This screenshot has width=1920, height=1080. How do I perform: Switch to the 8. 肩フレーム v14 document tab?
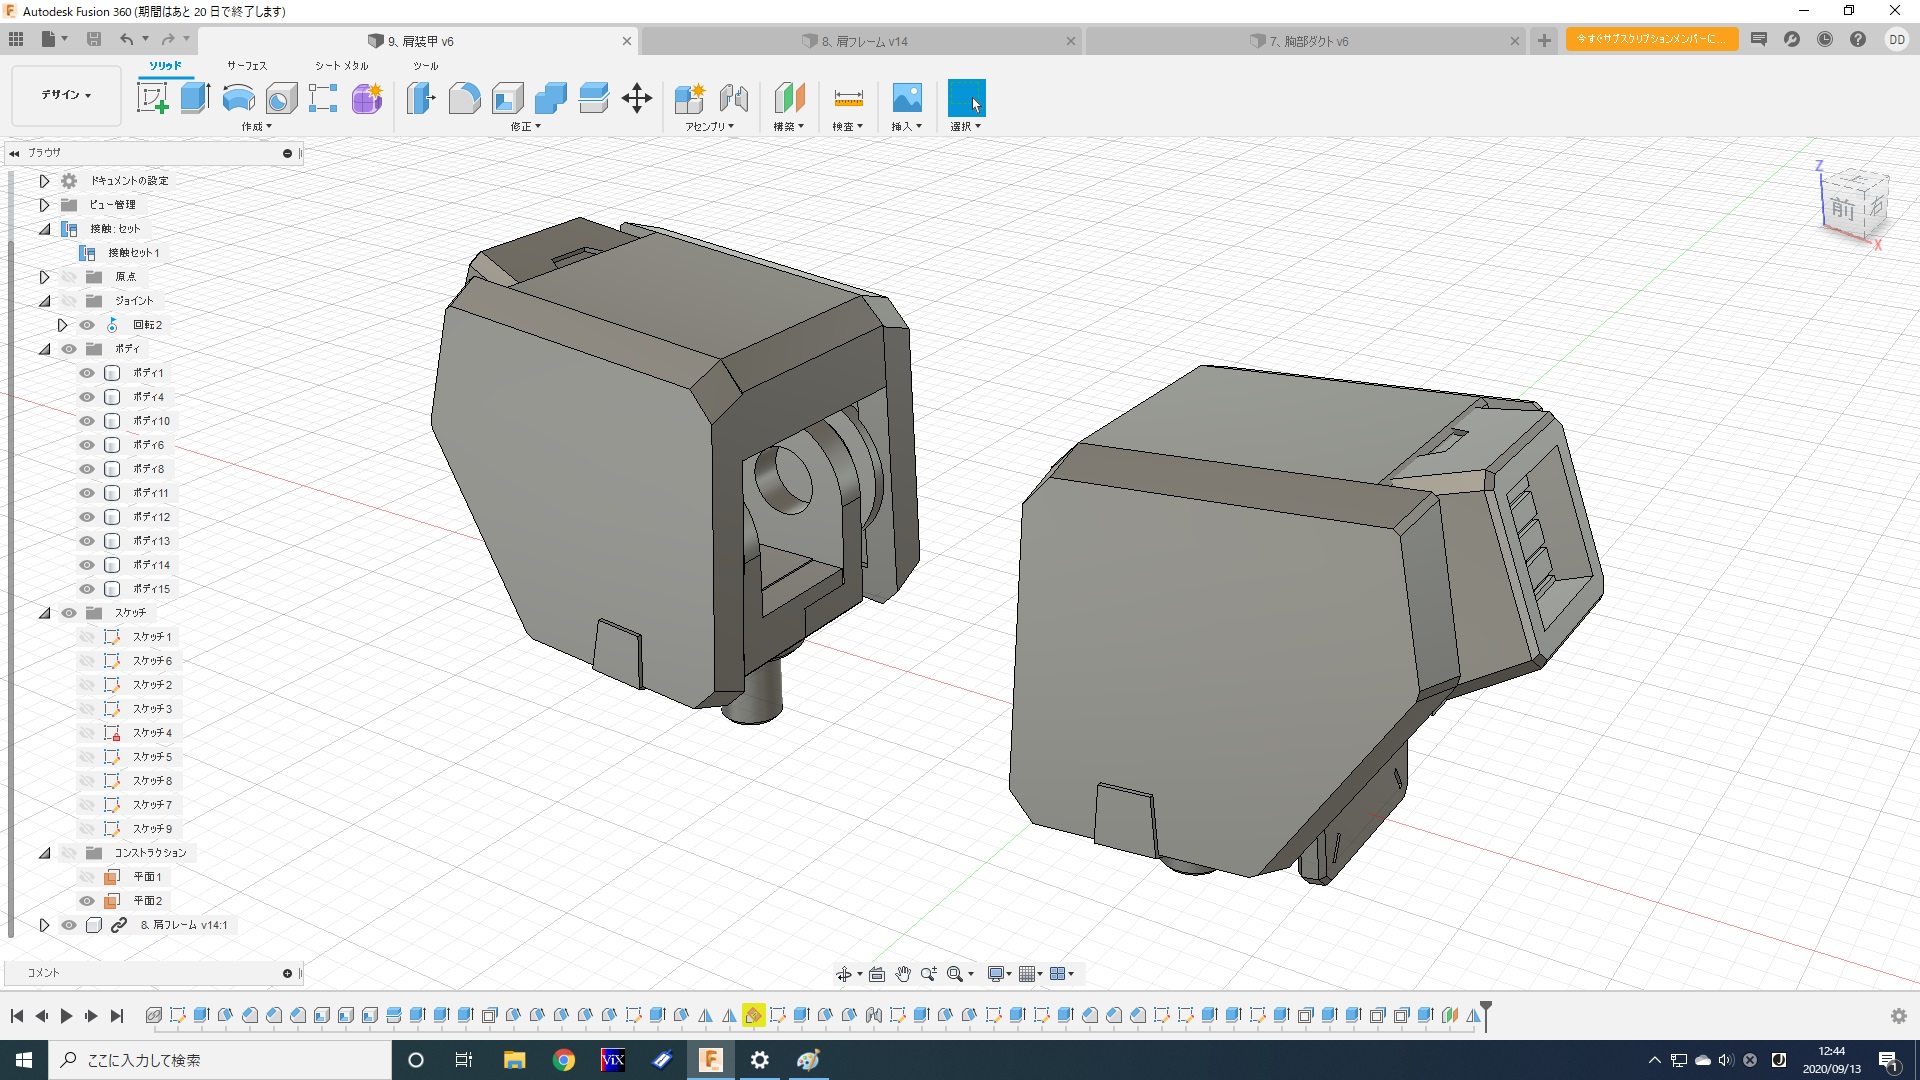(x=864, y=41)
